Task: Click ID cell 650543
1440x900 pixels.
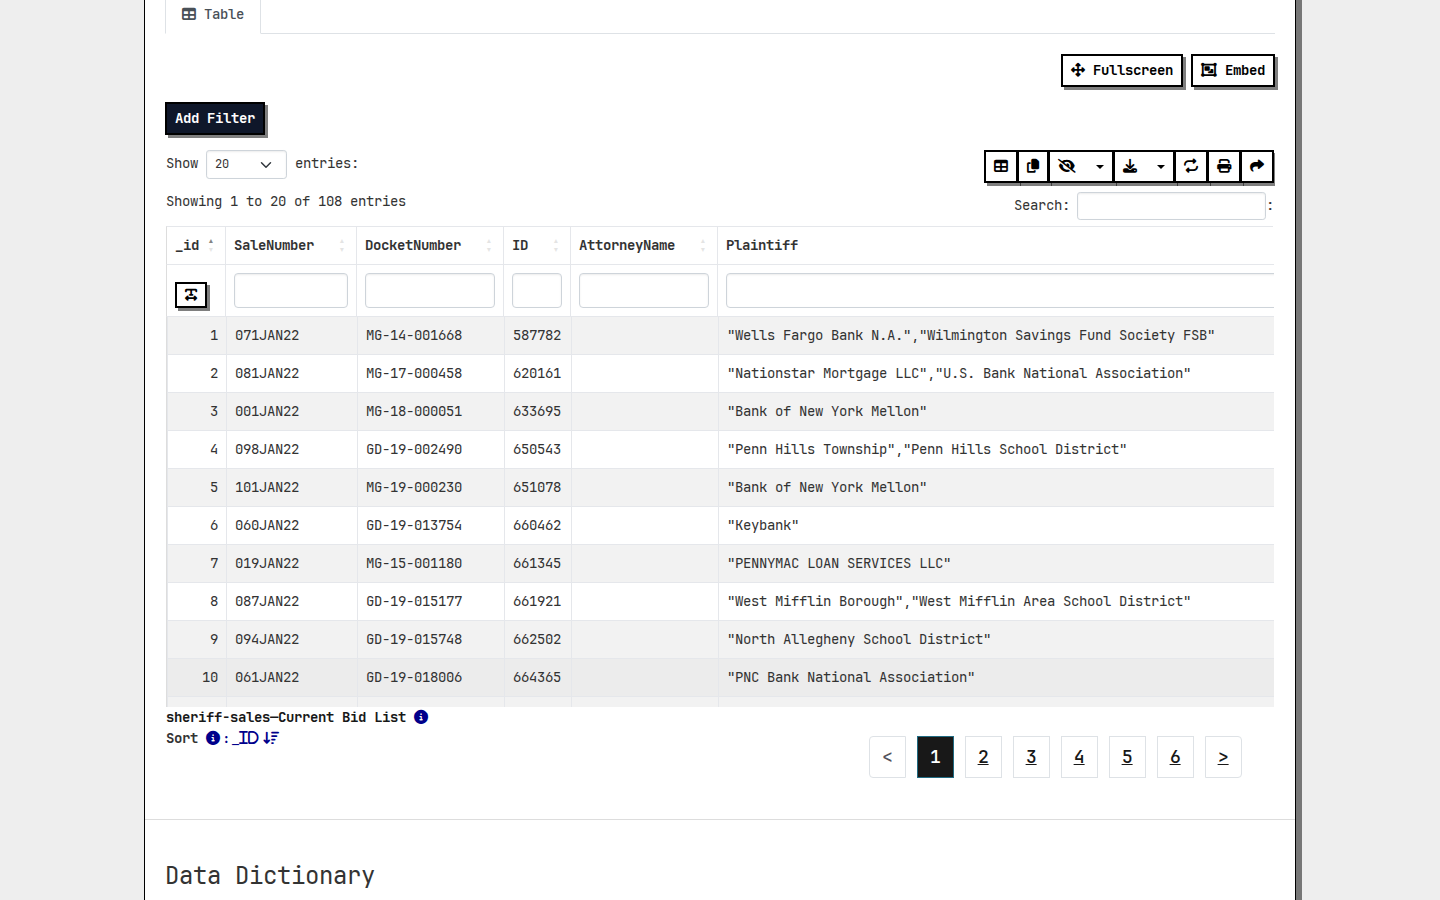Action: coord(537,450)
